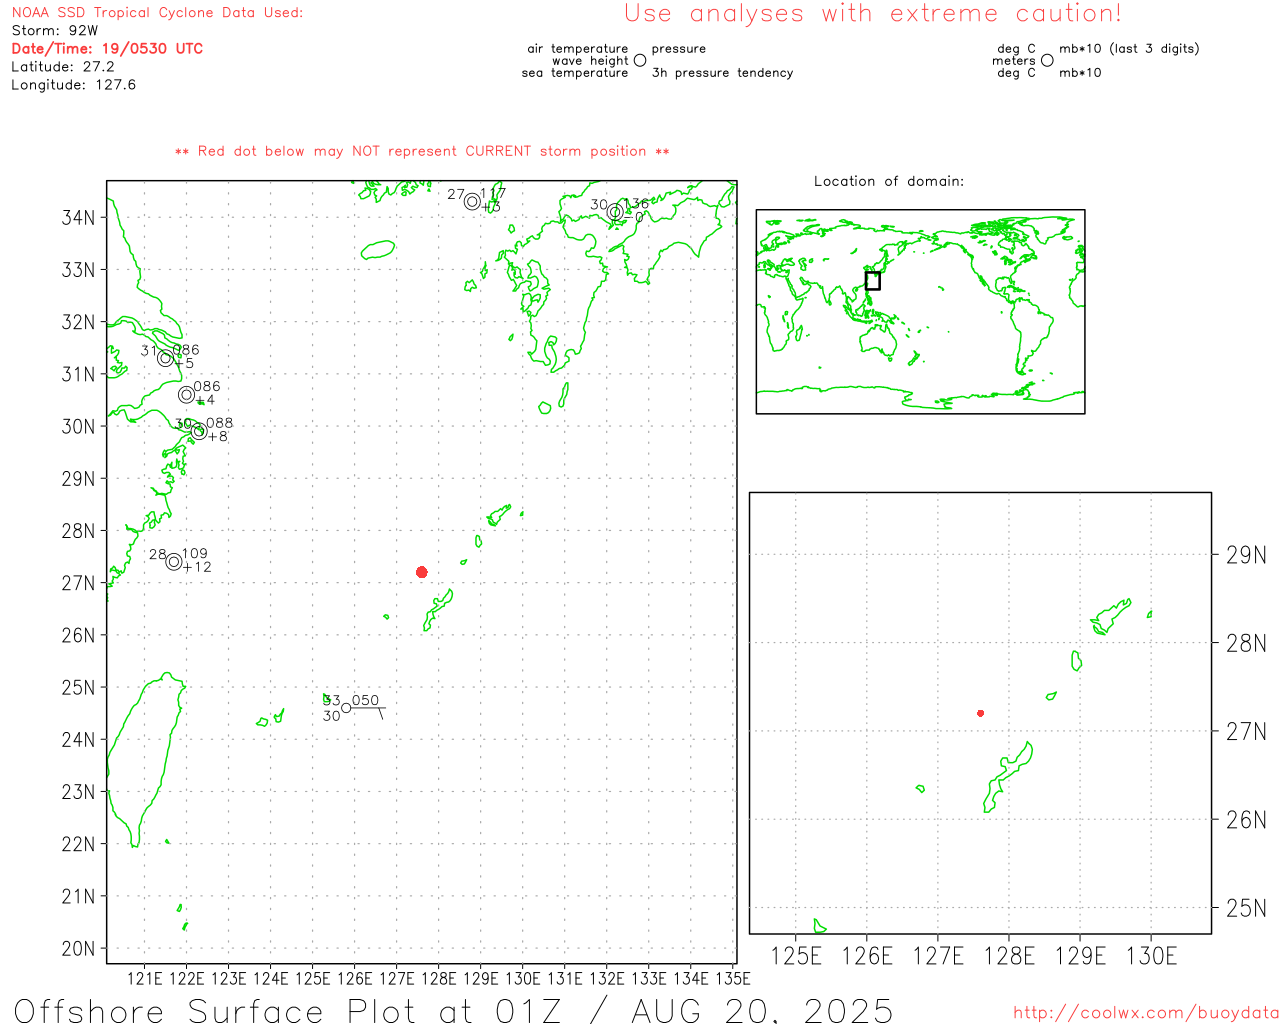Select station circle labeled 088 +8
The image size is (1280, 1024).
[x=199, y=431]
